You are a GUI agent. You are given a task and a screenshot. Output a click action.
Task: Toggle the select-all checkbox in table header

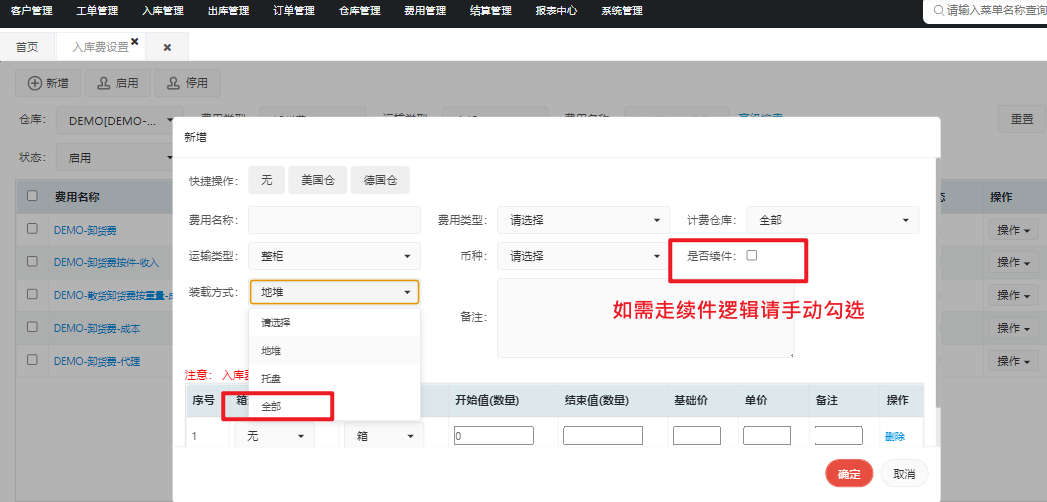click(x=32, y=196)
